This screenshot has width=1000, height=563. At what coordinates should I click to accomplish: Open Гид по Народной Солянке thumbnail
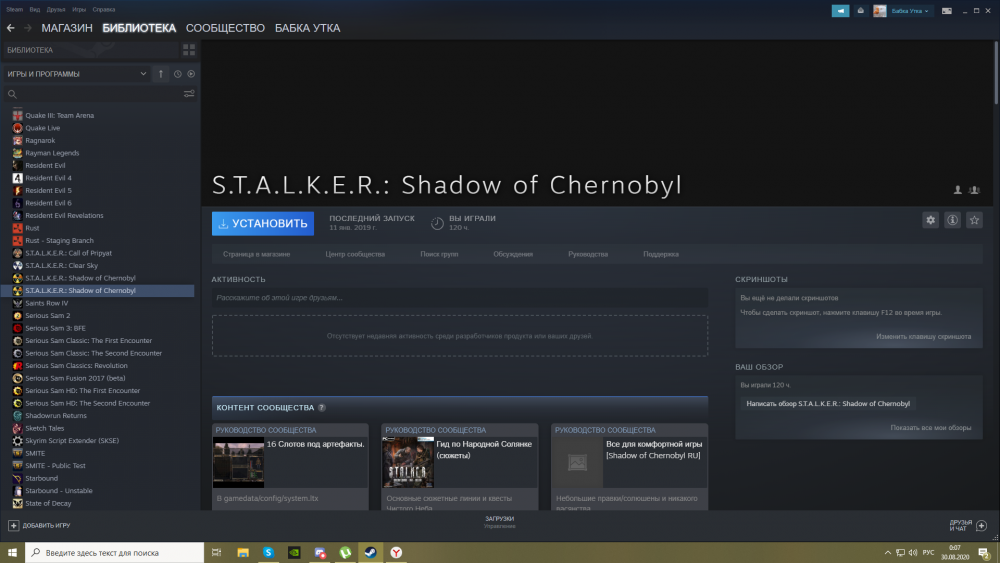point(408,462)
